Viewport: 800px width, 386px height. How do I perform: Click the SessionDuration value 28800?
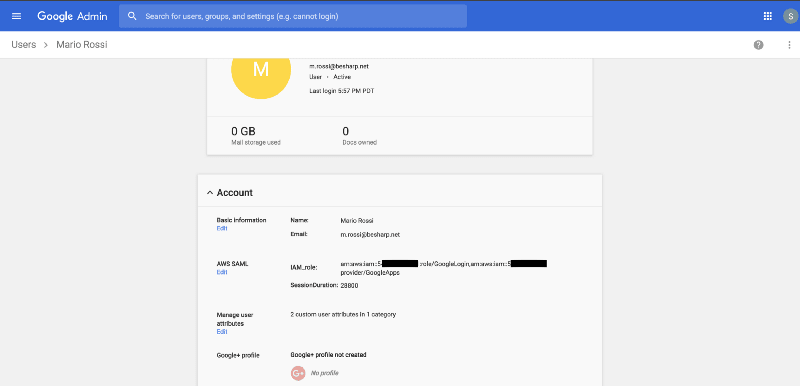coord(349,286)
